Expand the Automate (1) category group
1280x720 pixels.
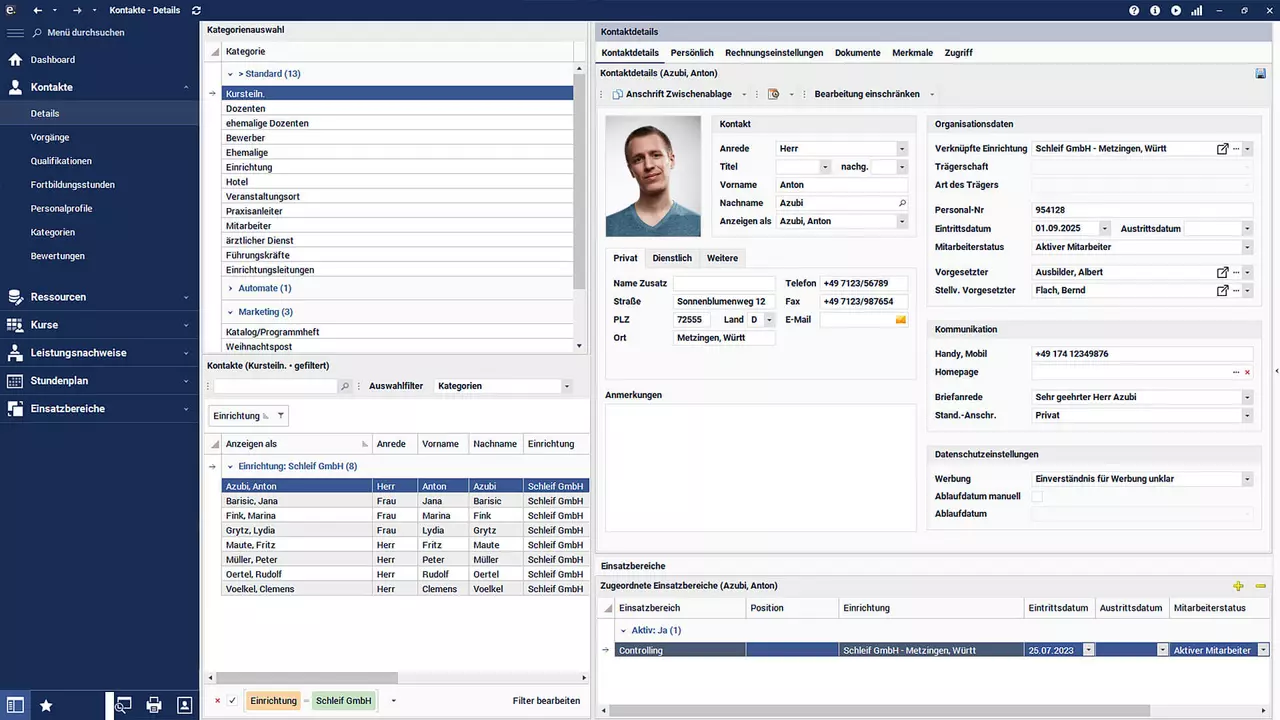(230, 288)
